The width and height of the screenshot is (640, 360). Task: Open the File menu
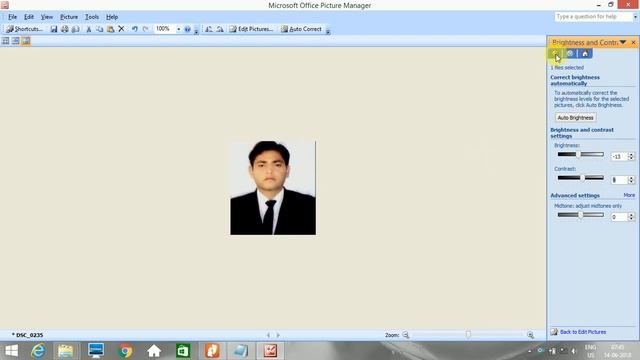[12, 17]
